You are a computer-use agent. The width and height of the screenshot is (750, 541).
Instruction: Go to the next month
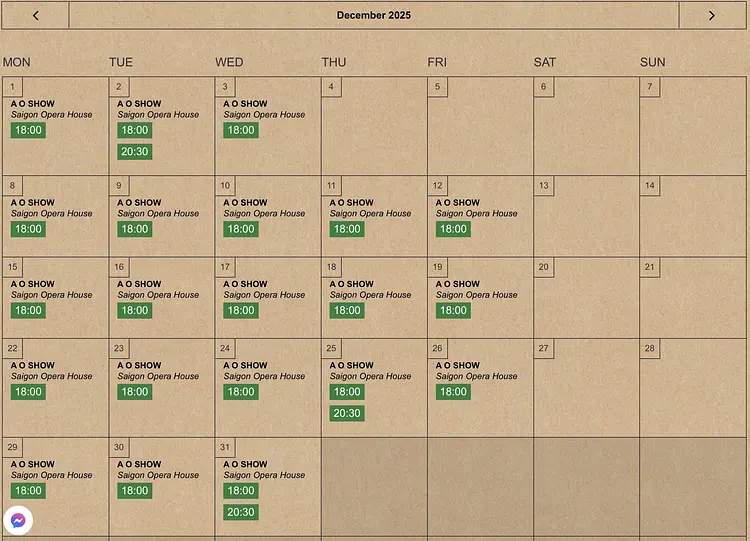[712, 15]
